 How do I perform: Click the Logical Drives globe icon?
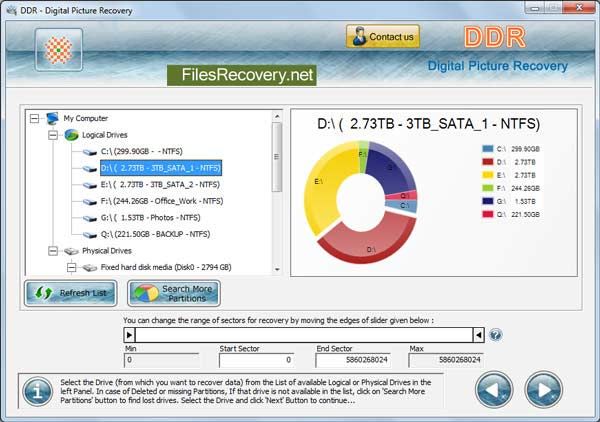(x=71, y=135)
